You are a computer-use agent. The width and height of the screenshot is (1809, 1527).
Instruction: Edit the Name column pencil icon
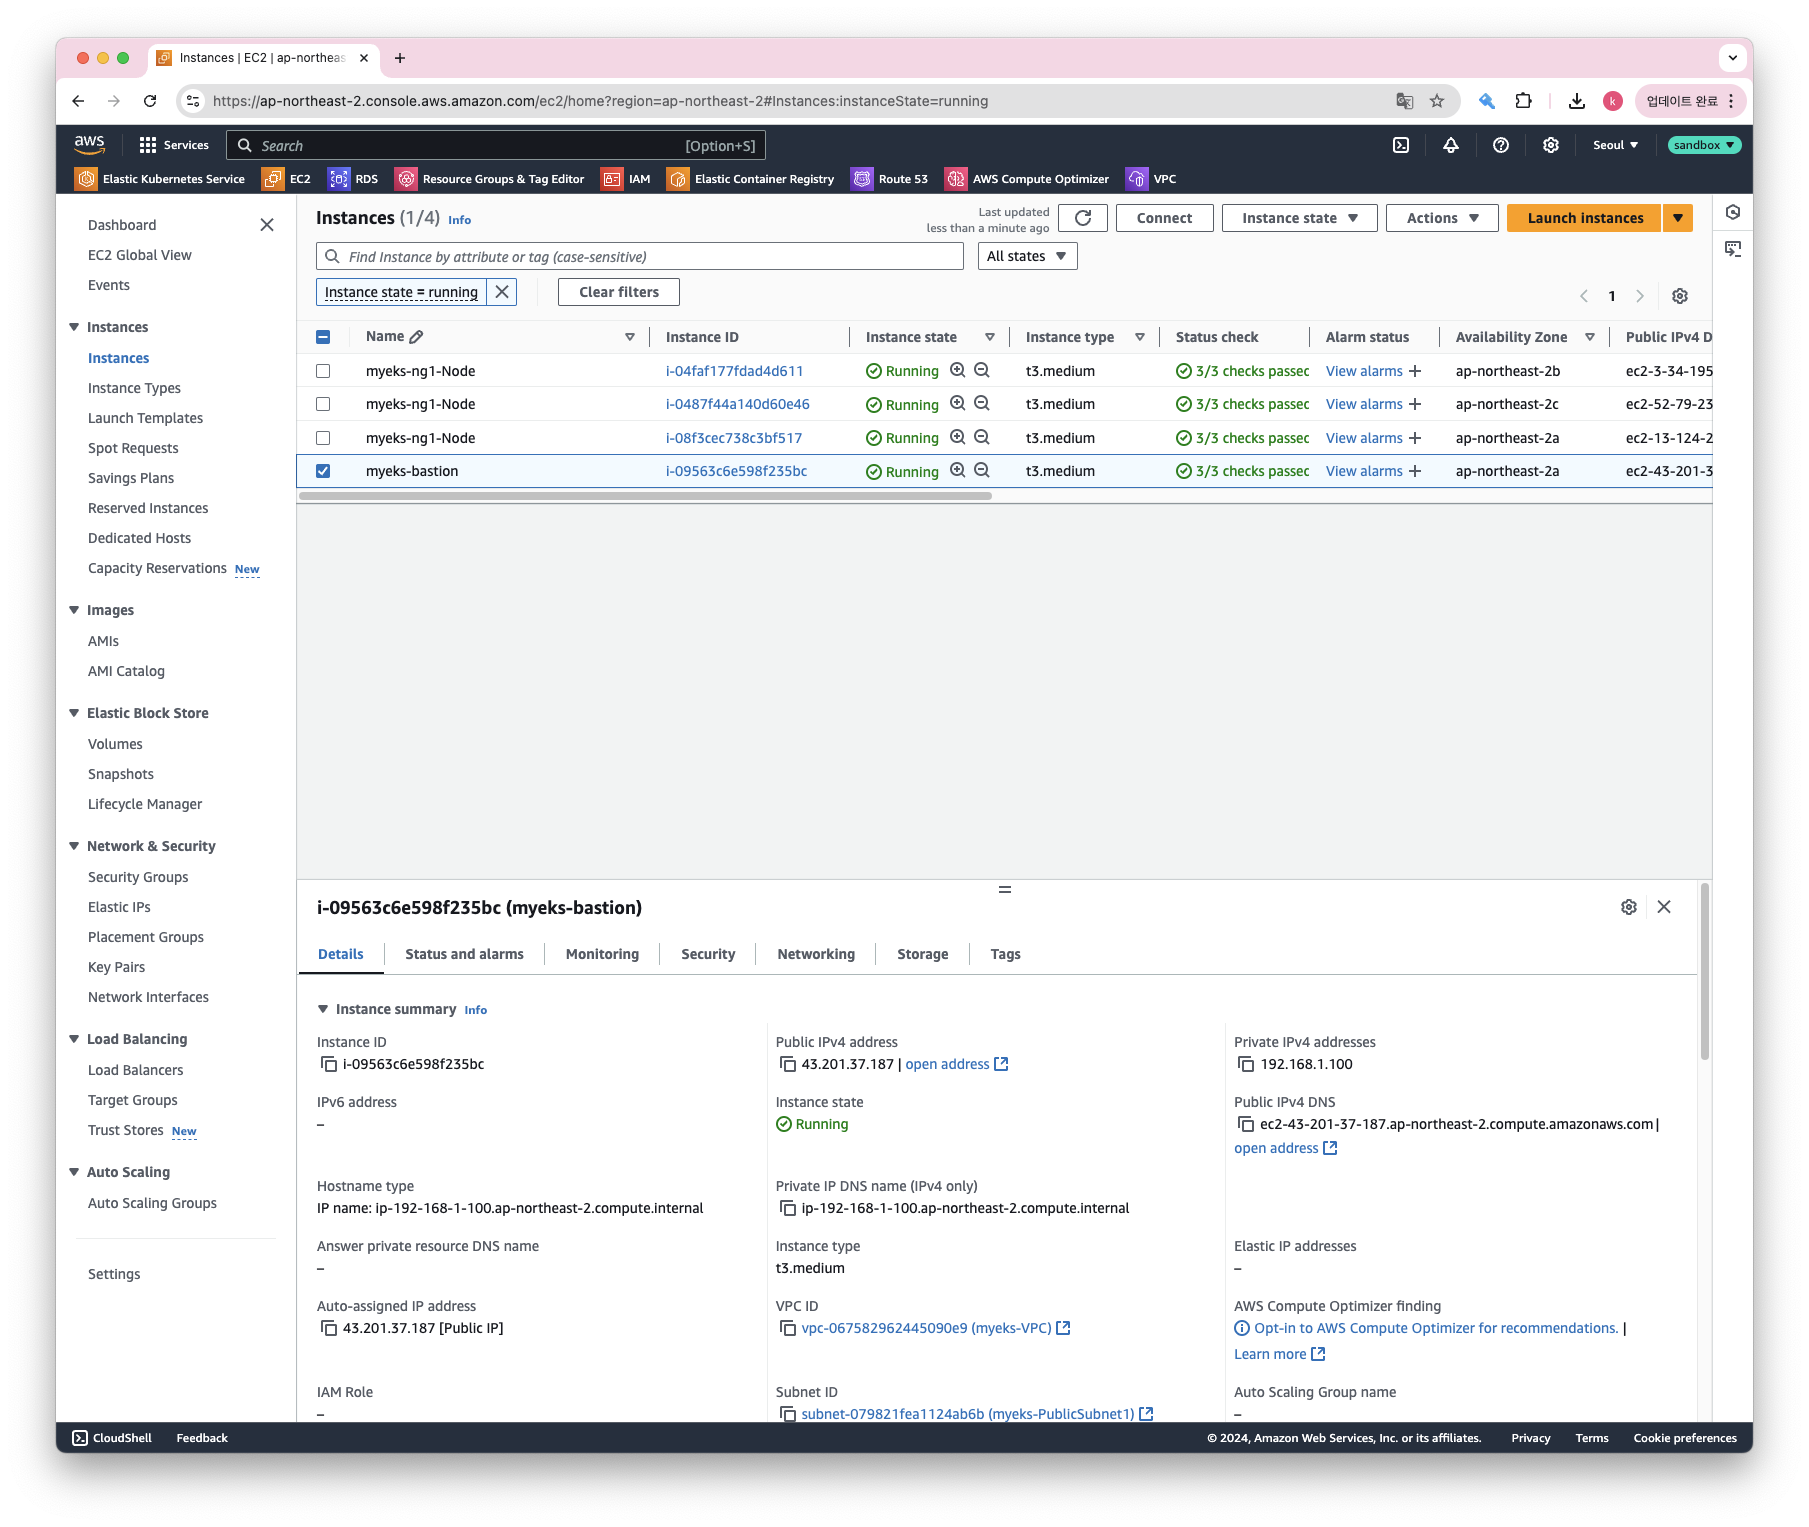click(x=417, y=337)
